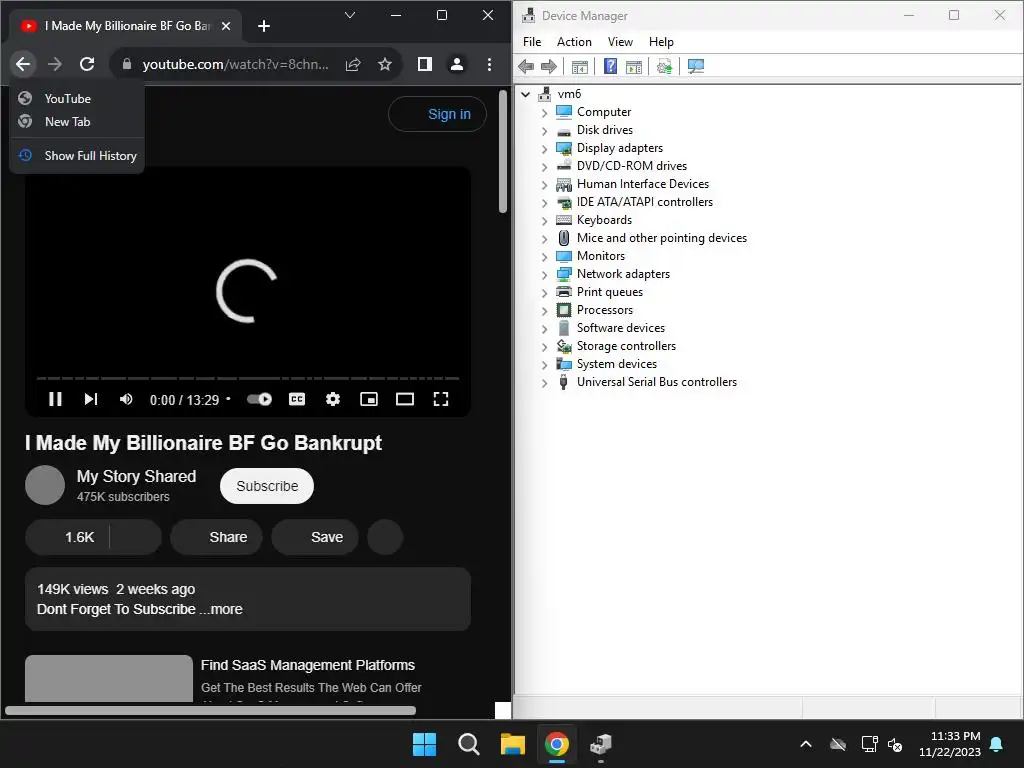Select YouTube entry in history dropdown

coord(77,99)
